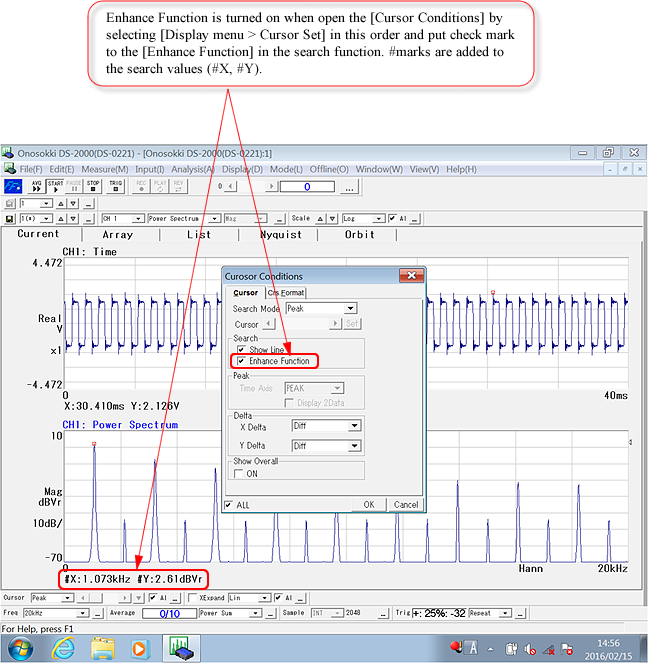This screenshot has width=648, height=663.
Task: Toggle the Al checkbox next to Log scale
Action: click(393, 218)
